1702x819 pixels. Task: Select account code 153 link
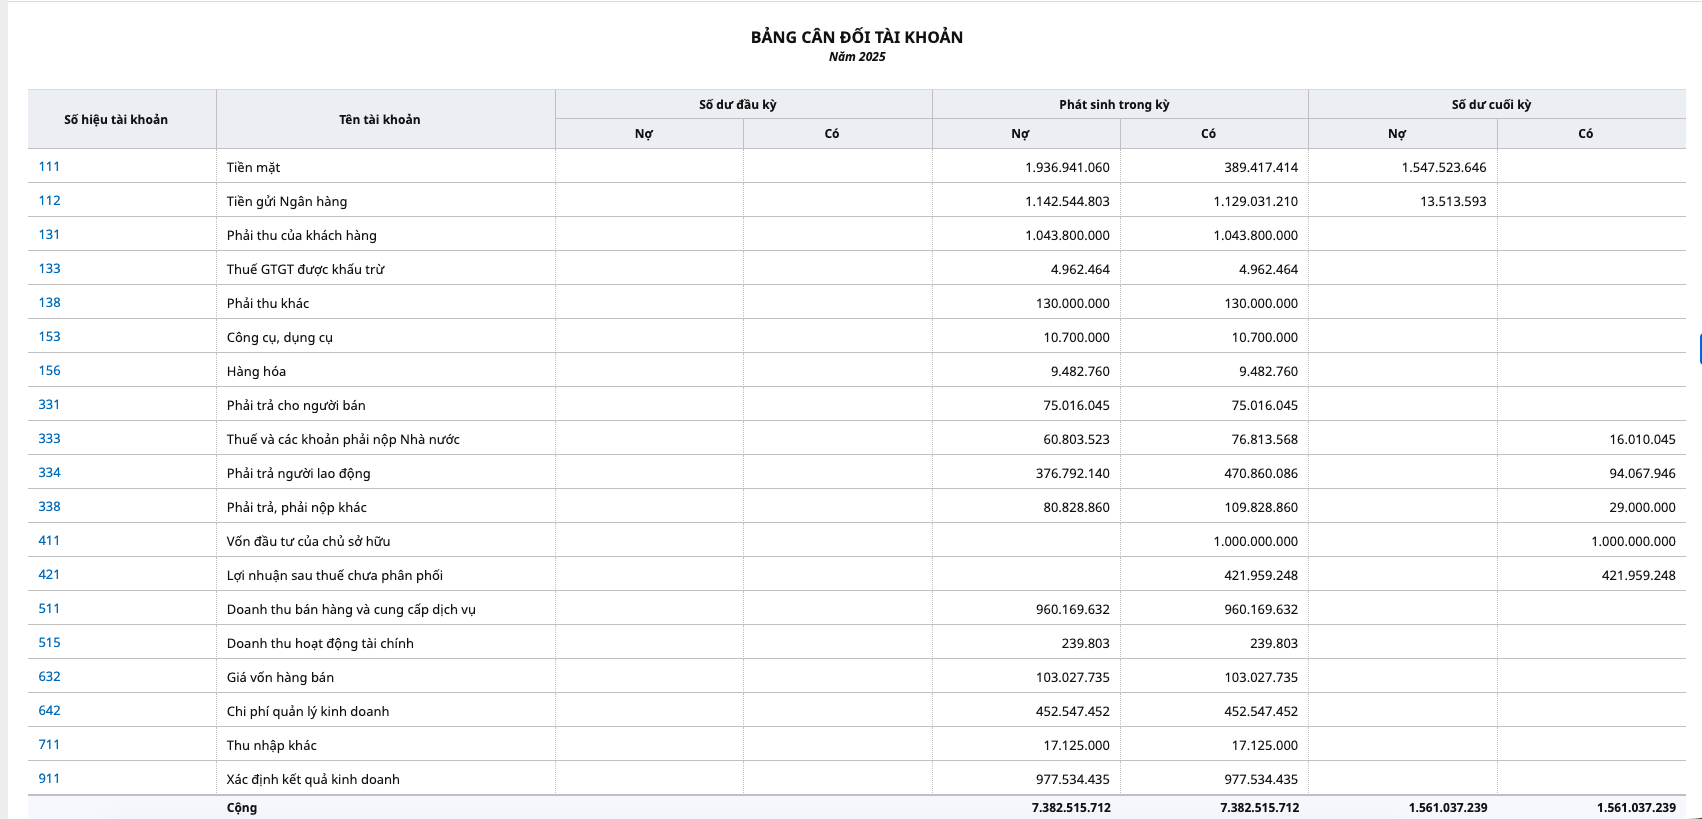49,337
